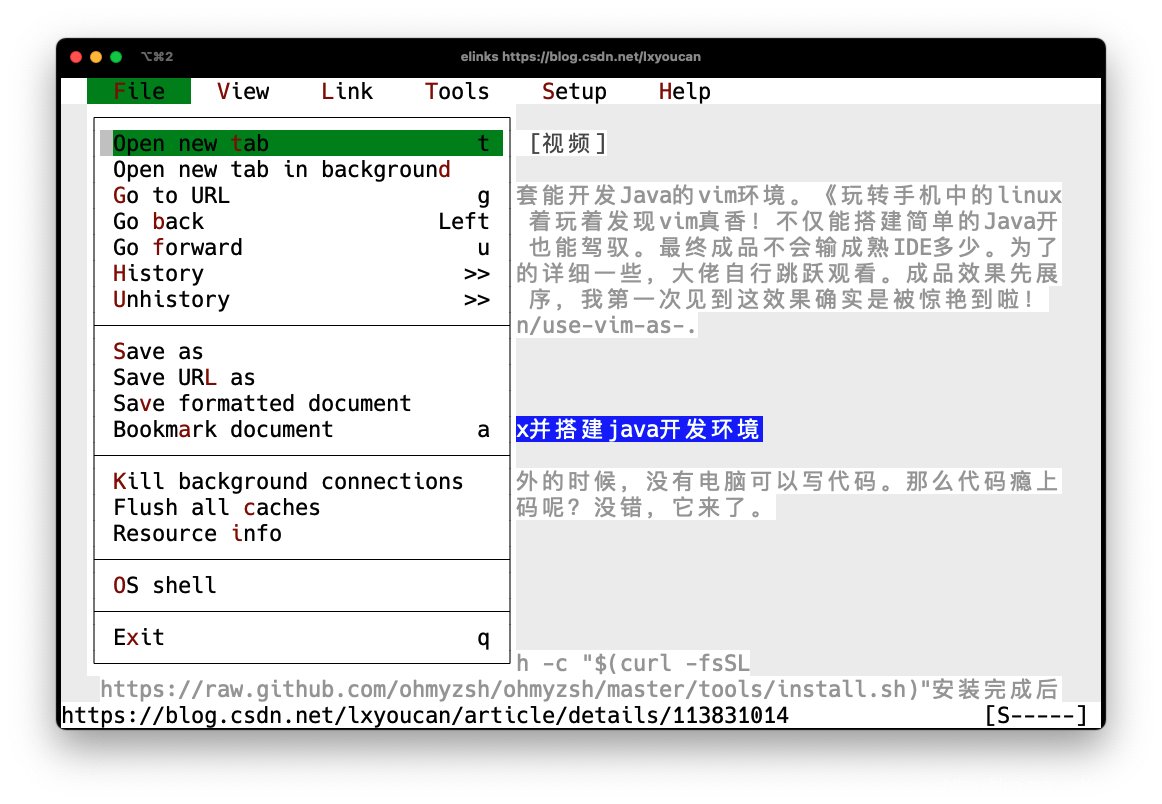Choose Save formatted document
The height and width of the screenshot is (804, 1162).
302,403
